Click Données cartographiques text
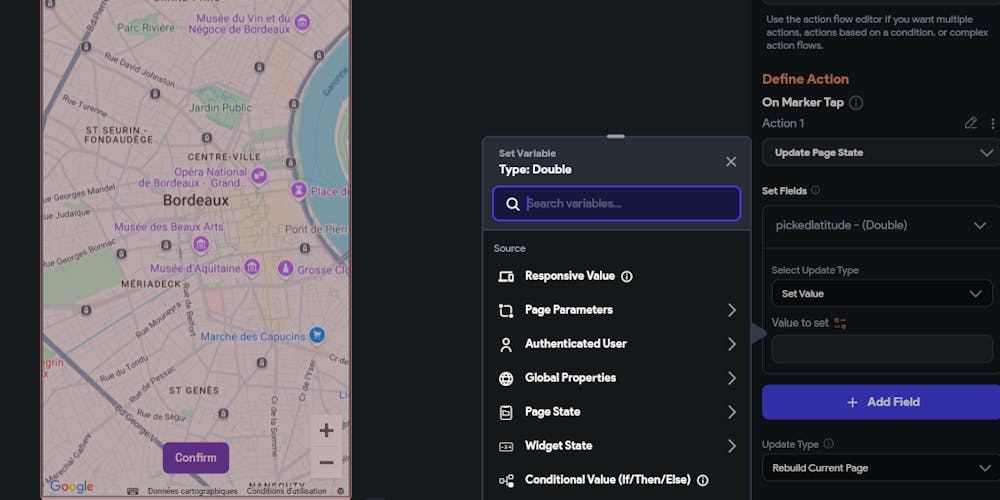The height and width of the screenshot is (500, 1000). coord(193,492)
